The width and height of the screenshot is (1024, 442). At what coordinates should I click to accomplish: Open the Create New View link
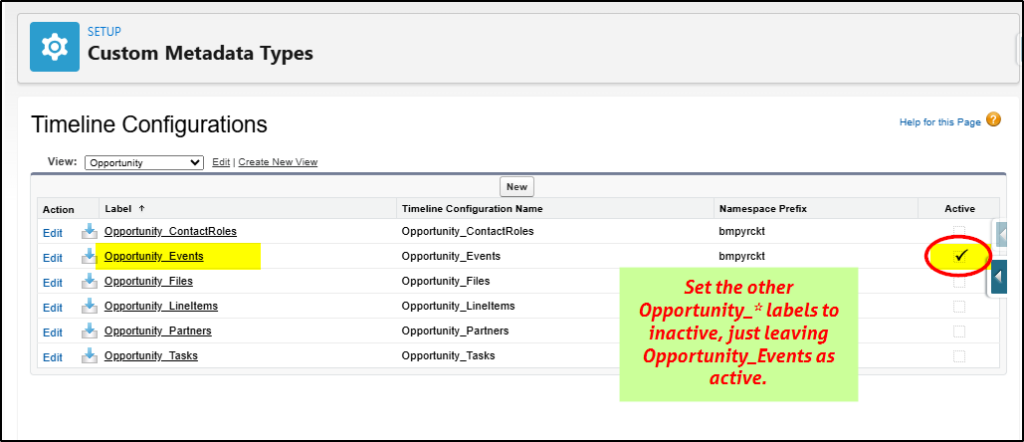pos(278,162)
